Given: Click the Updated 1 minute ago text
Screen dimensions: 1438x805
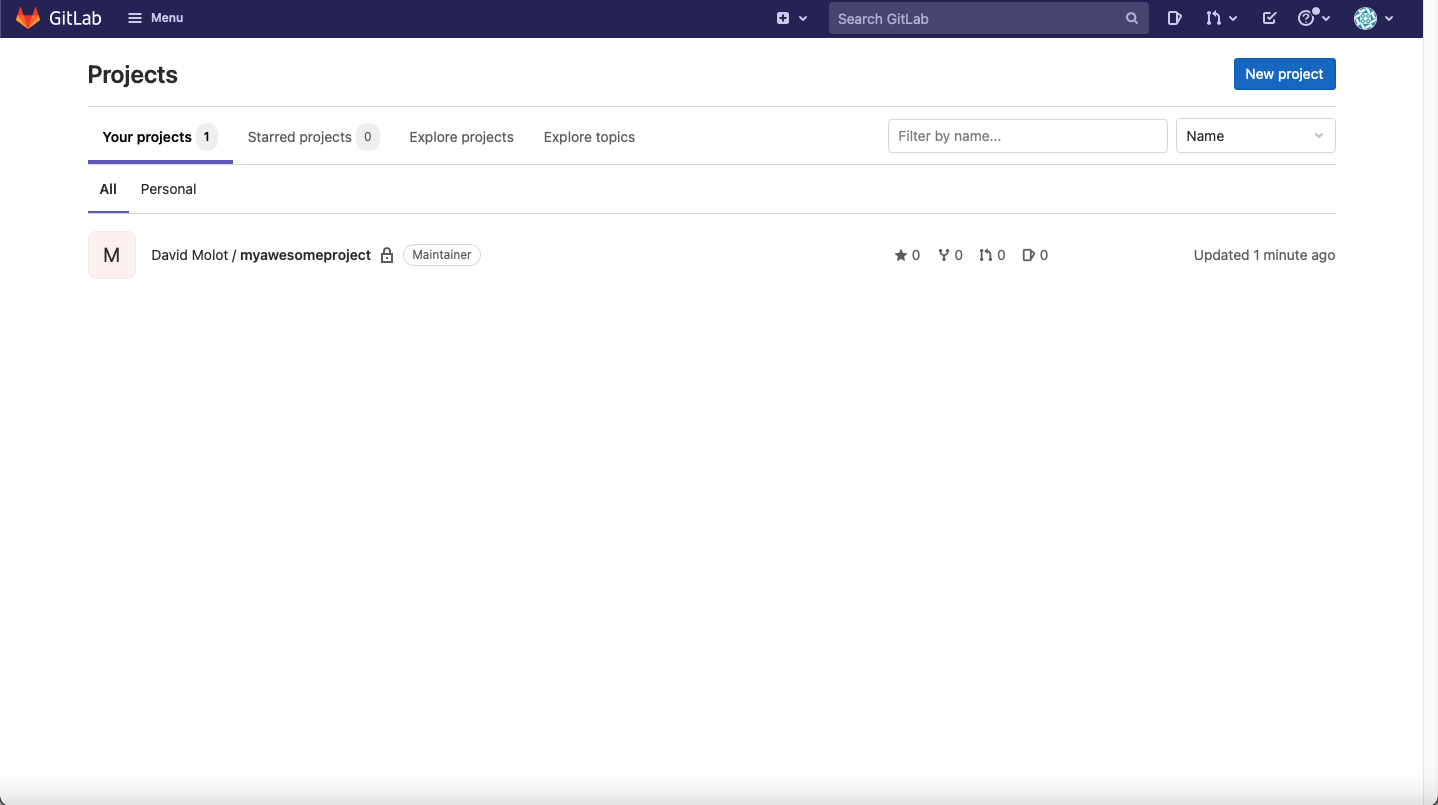Looking at the screenshot, I should [1264, 255].
